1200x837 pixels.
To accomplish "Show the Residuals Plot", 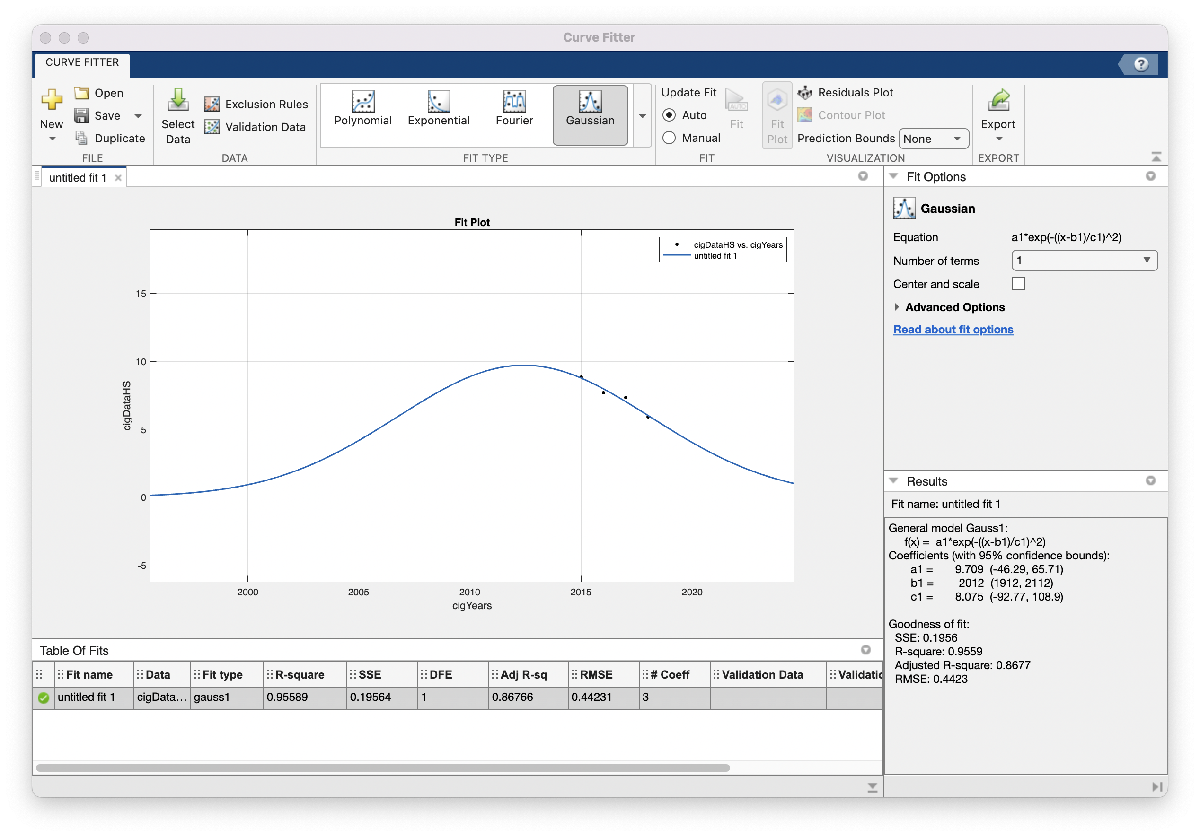I will pos(806,92).
